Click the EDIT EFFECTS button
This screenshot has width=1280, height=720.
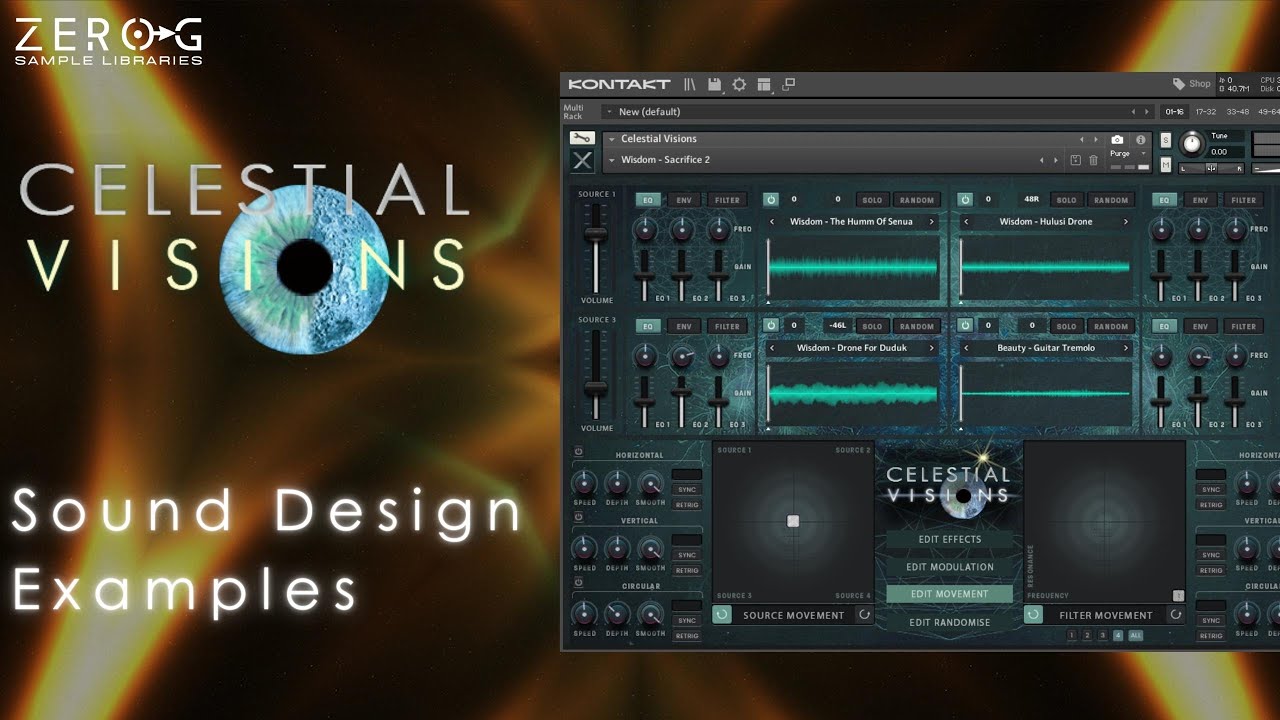(950, 540)
